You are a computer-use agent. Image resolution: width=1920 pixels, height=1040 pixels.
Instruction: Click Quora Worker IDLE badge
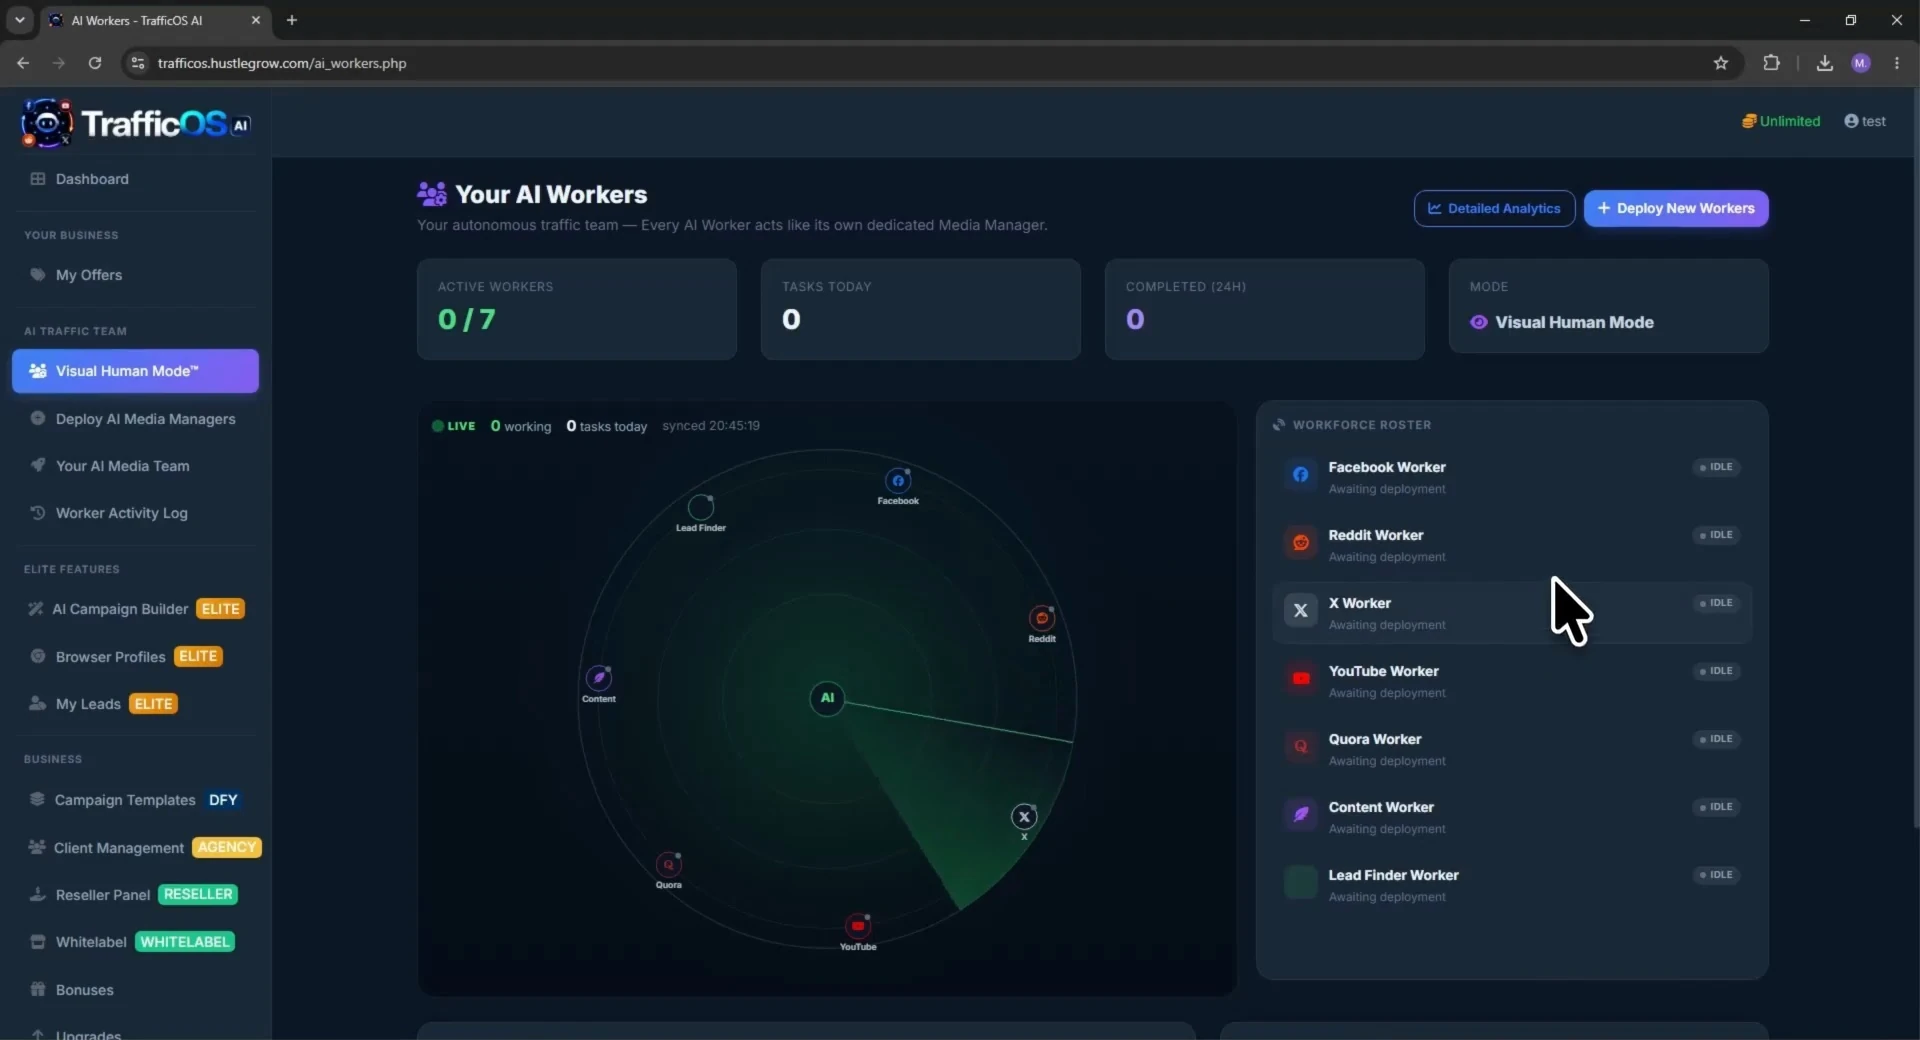(x=1716, y=739)
